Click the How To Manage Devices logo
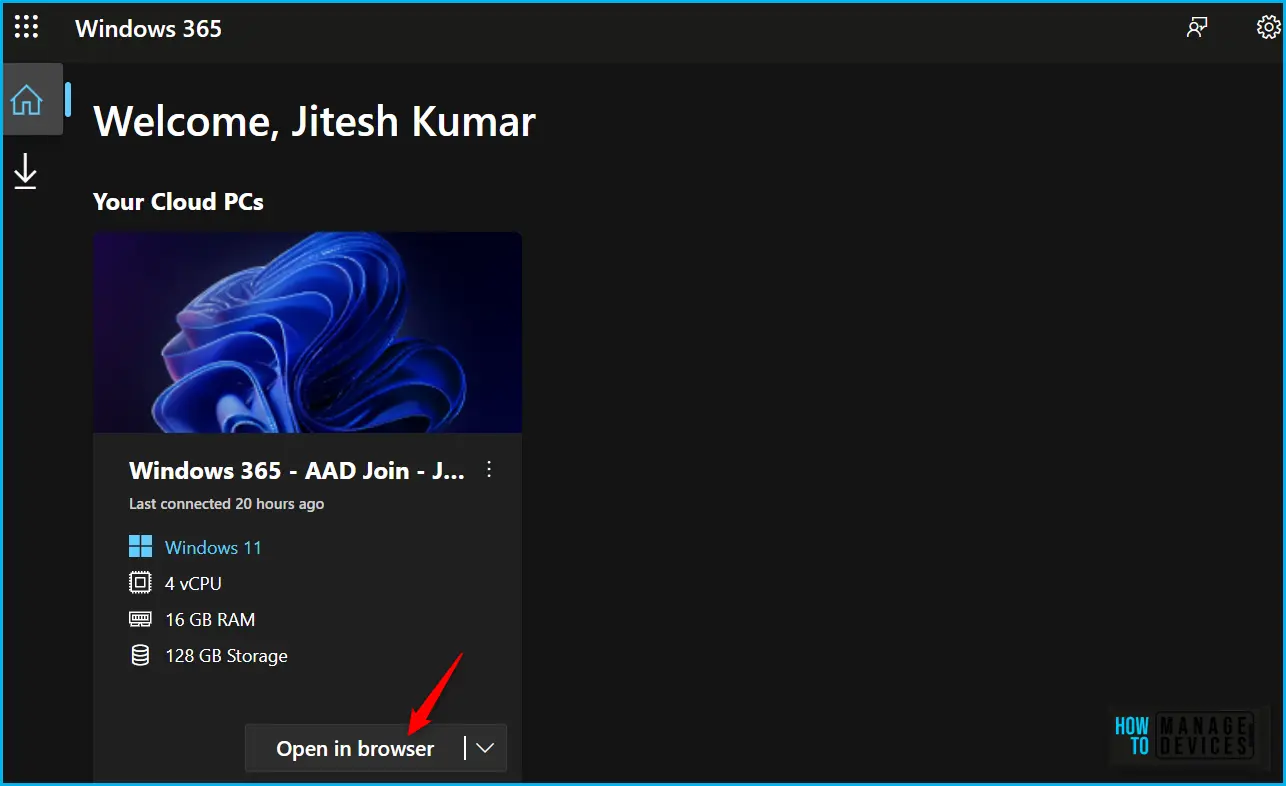This screenshot has width=1286, height=786. (x=1184, y=736)
